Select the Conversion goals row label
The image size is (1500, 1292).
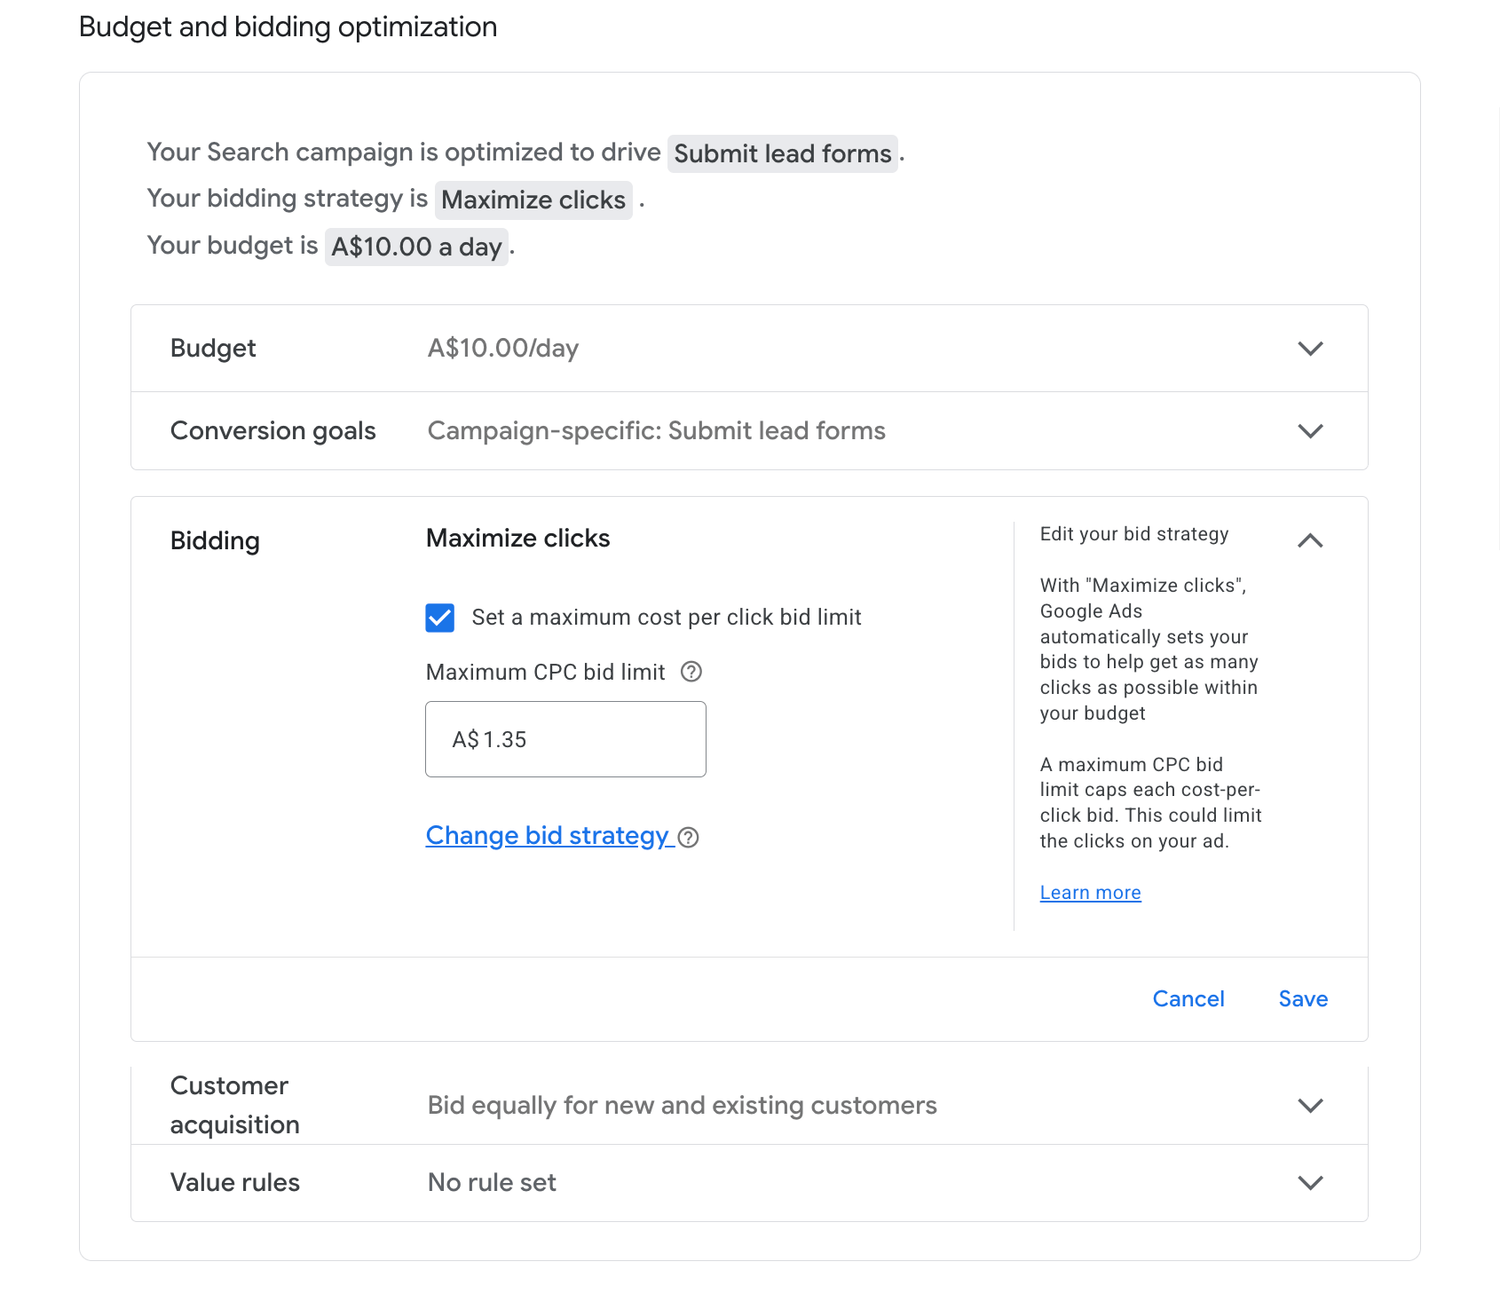coord(273,431)
